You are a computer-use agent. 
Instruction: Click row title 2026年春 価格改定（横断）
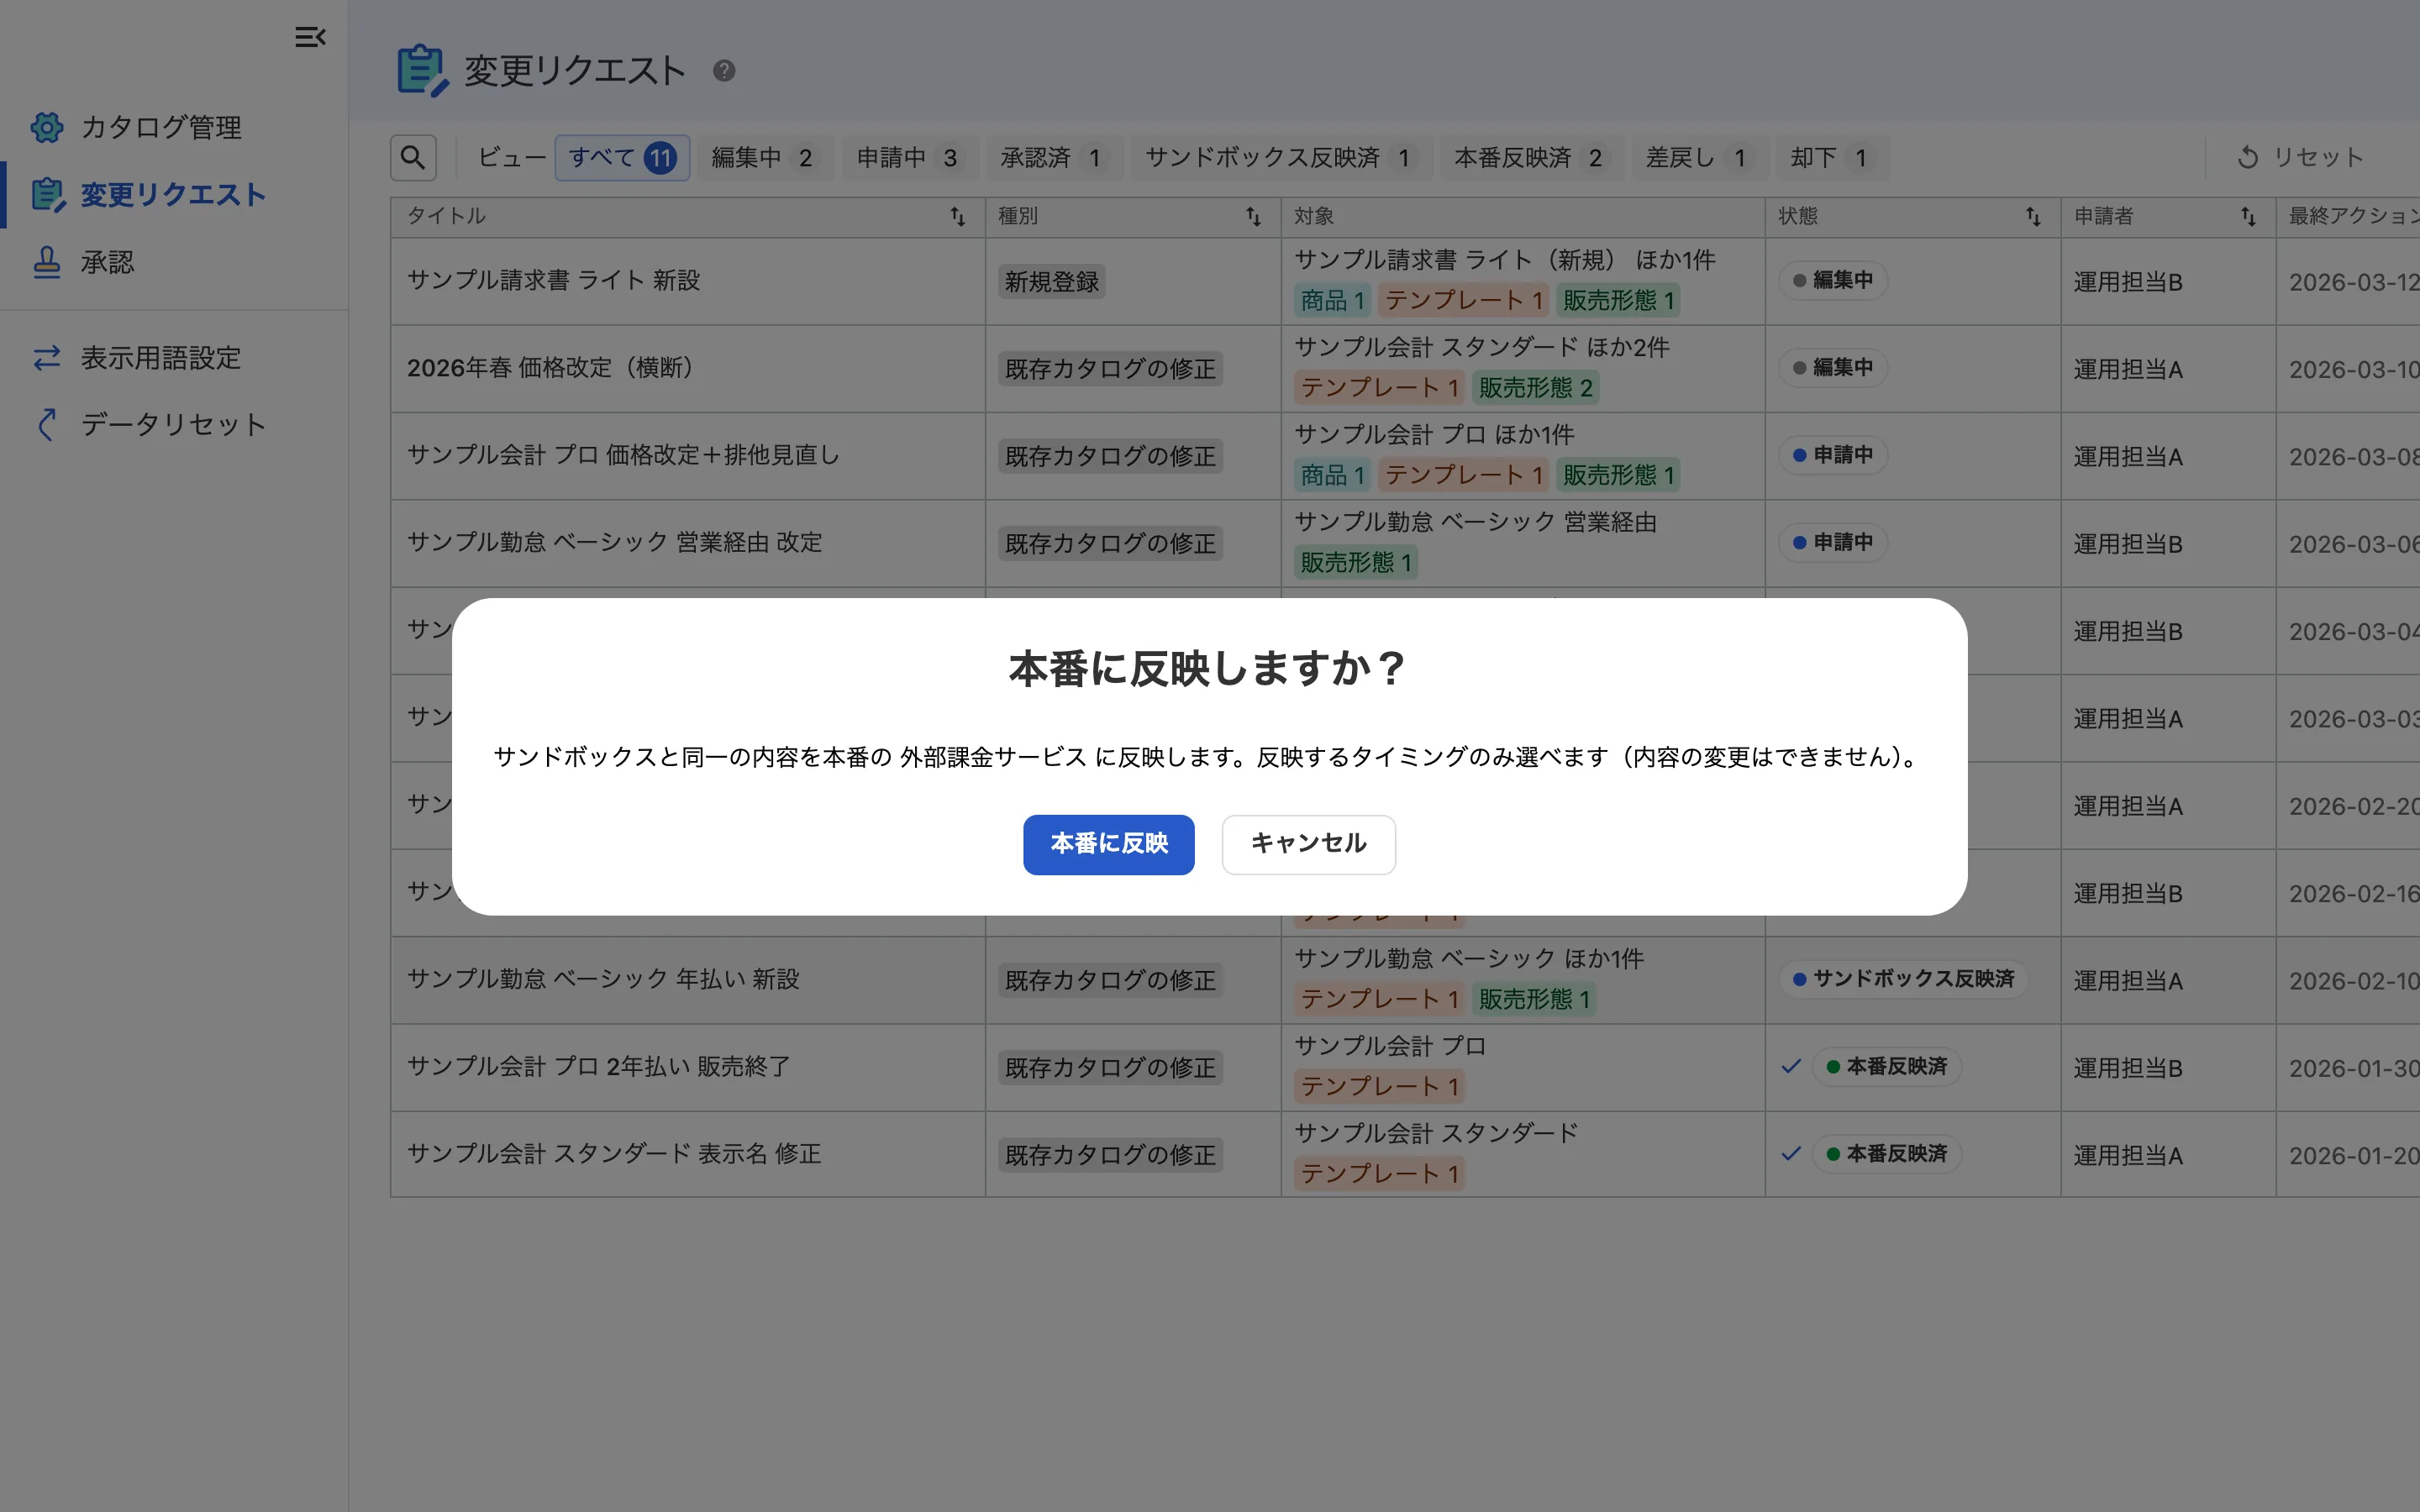pos(550,368)
